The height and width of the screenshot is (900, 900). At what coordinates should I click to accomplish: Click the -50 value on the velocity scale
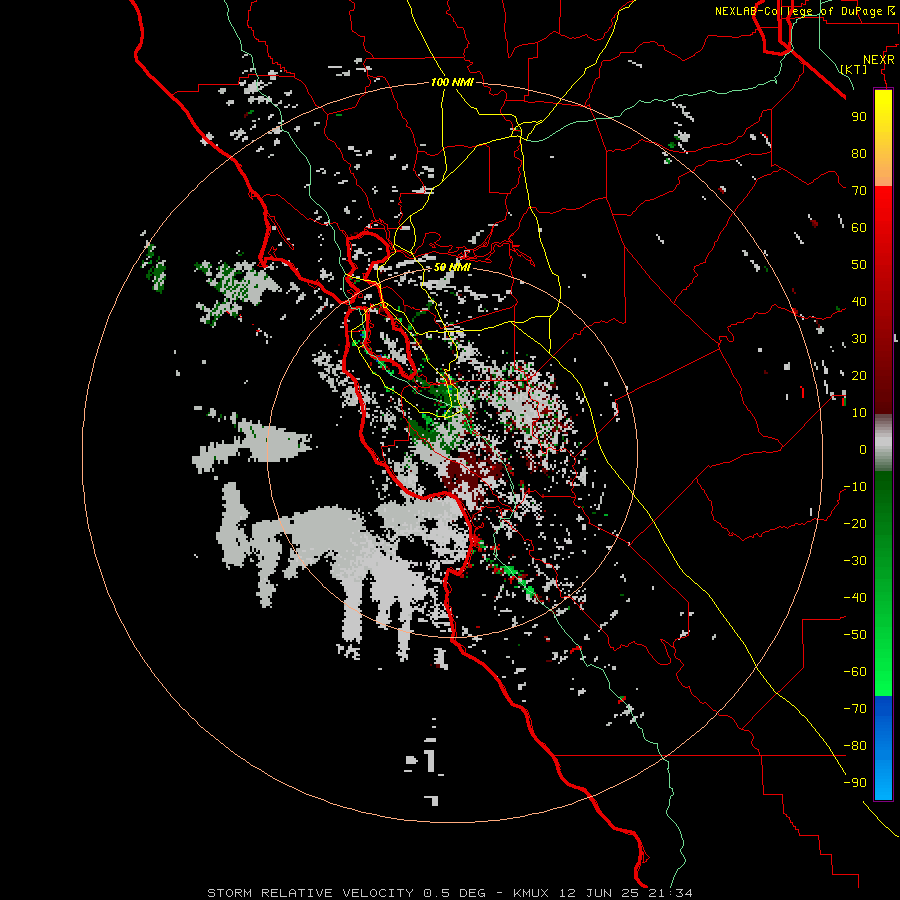pyautogui.click(x=855, y=635)
